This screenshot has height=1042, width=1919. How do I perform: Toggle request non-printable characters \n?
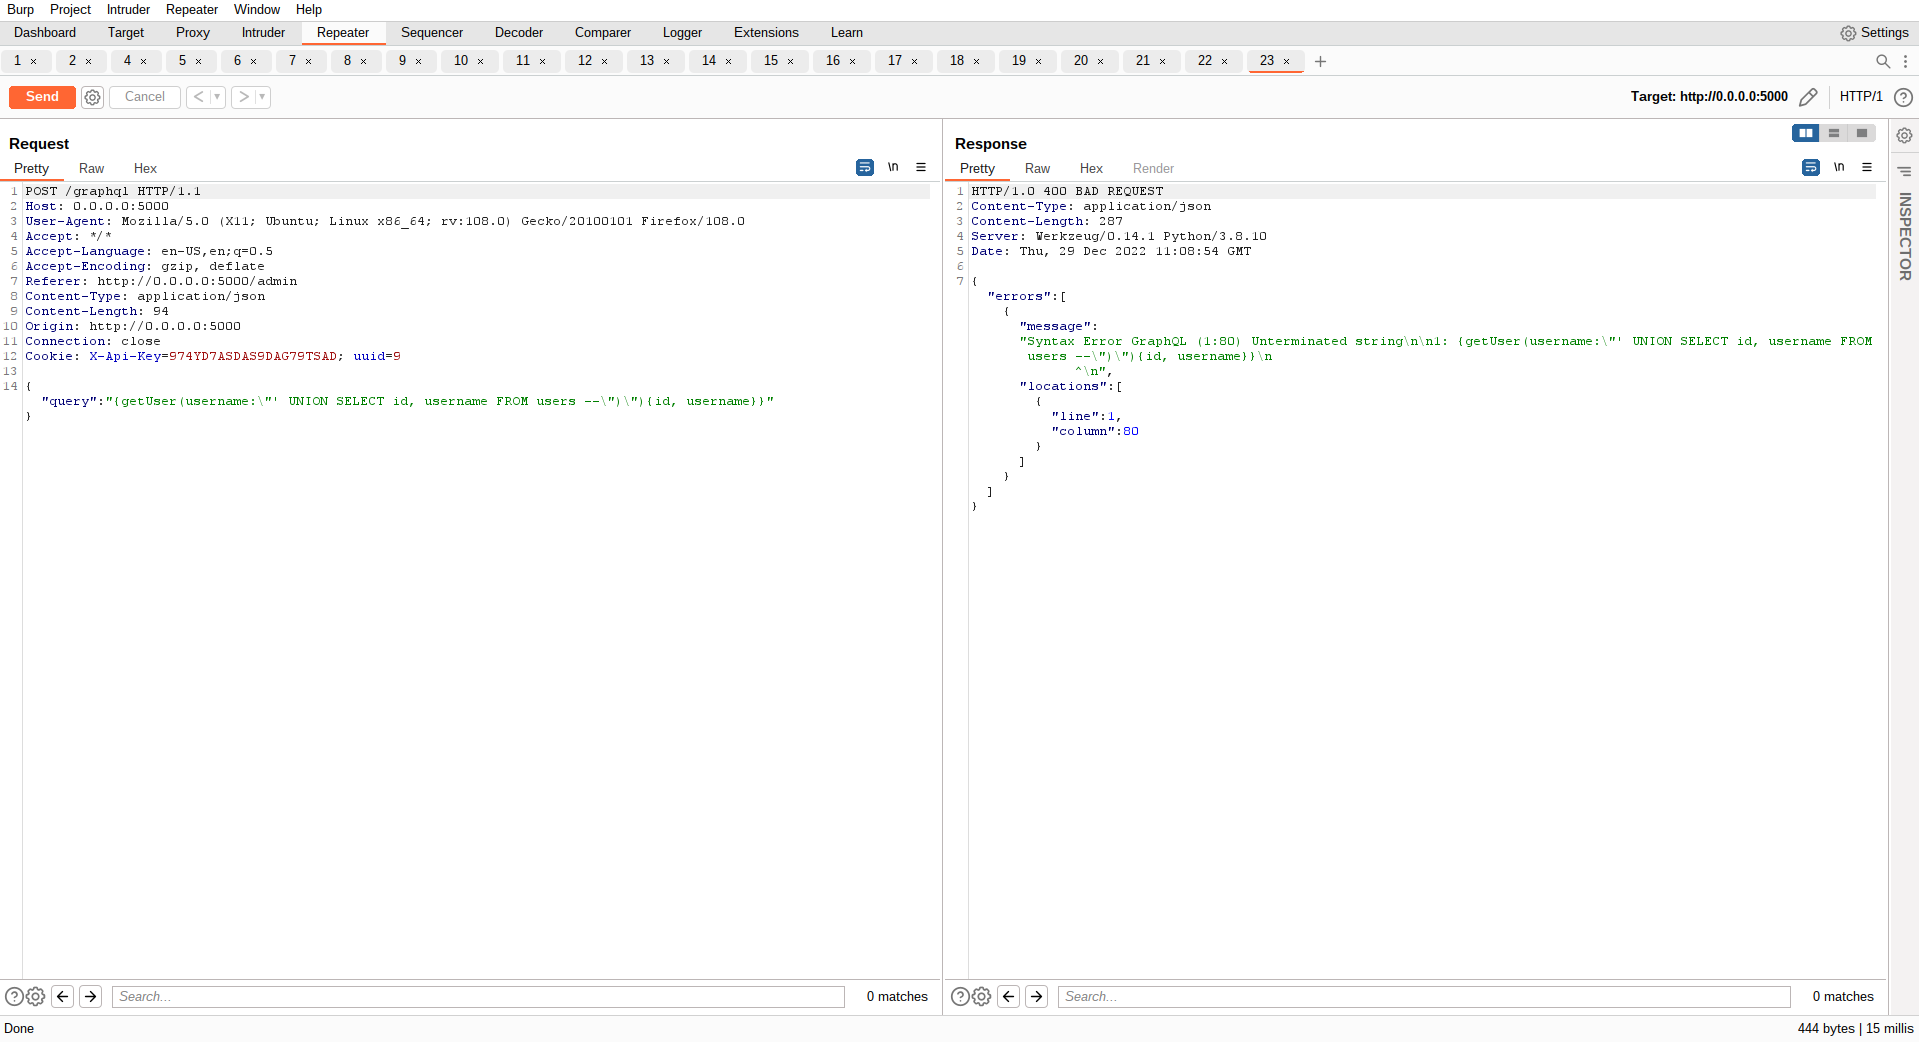point(893,167)
